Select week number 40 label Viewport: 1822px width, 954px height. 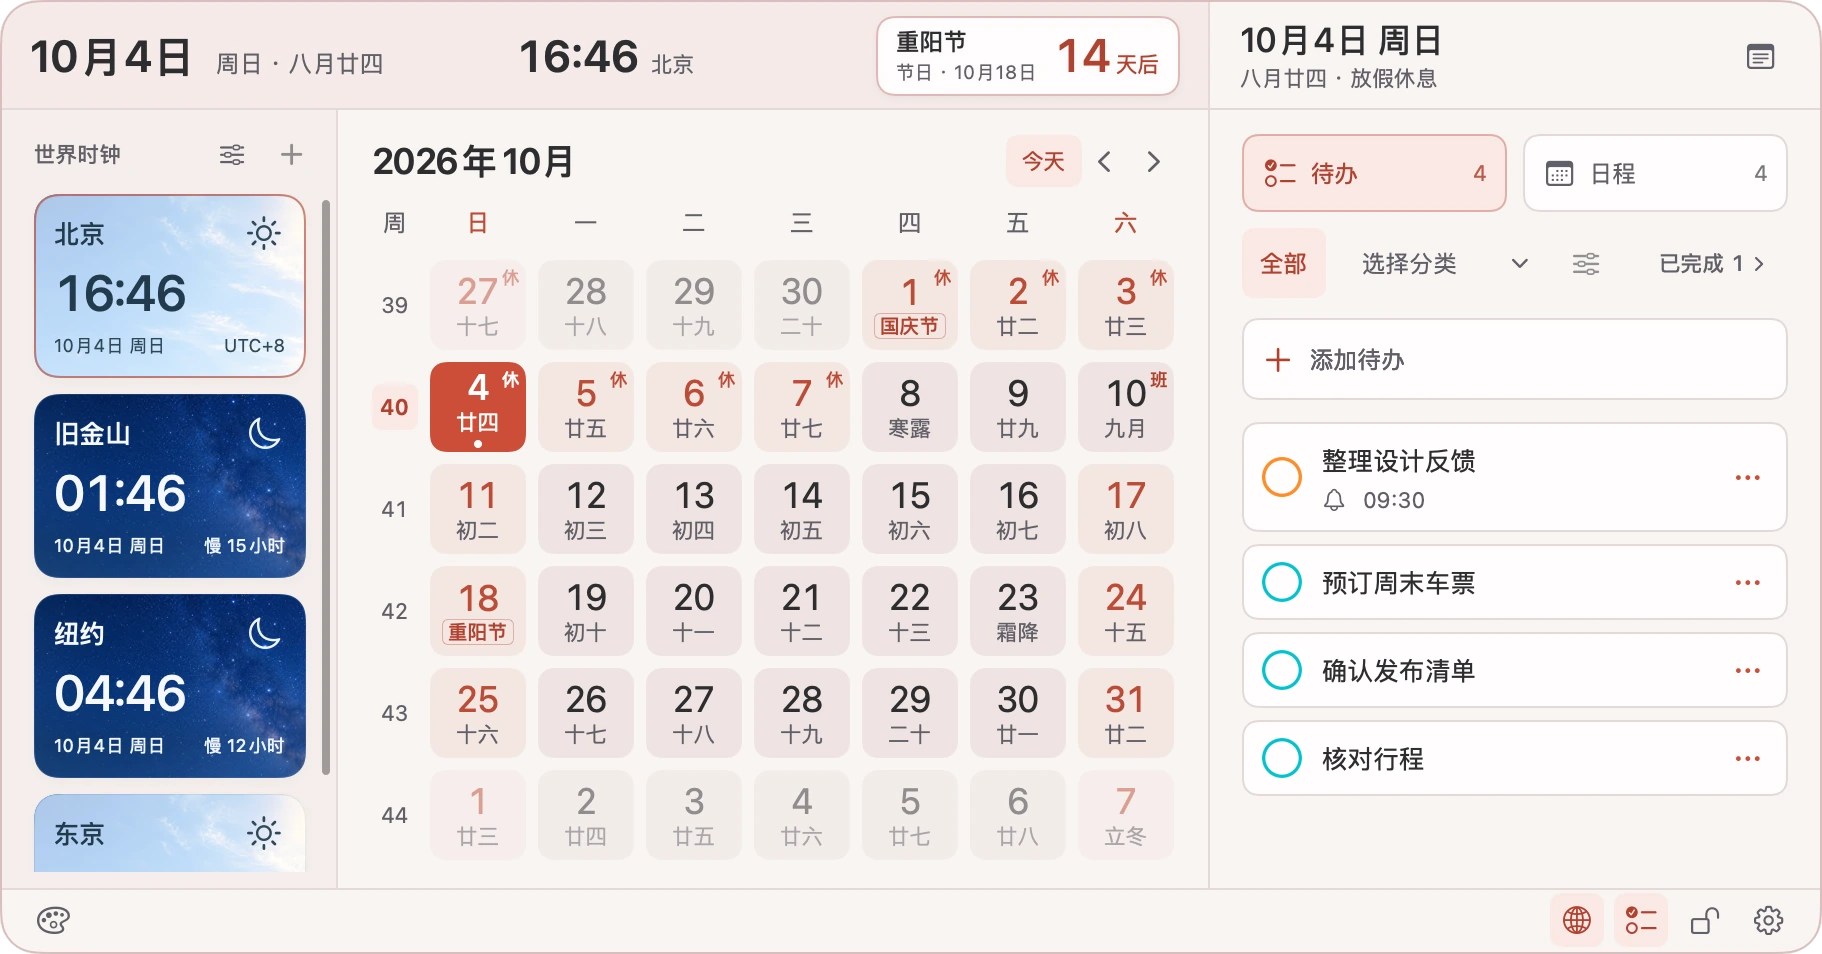click(394, 407)
